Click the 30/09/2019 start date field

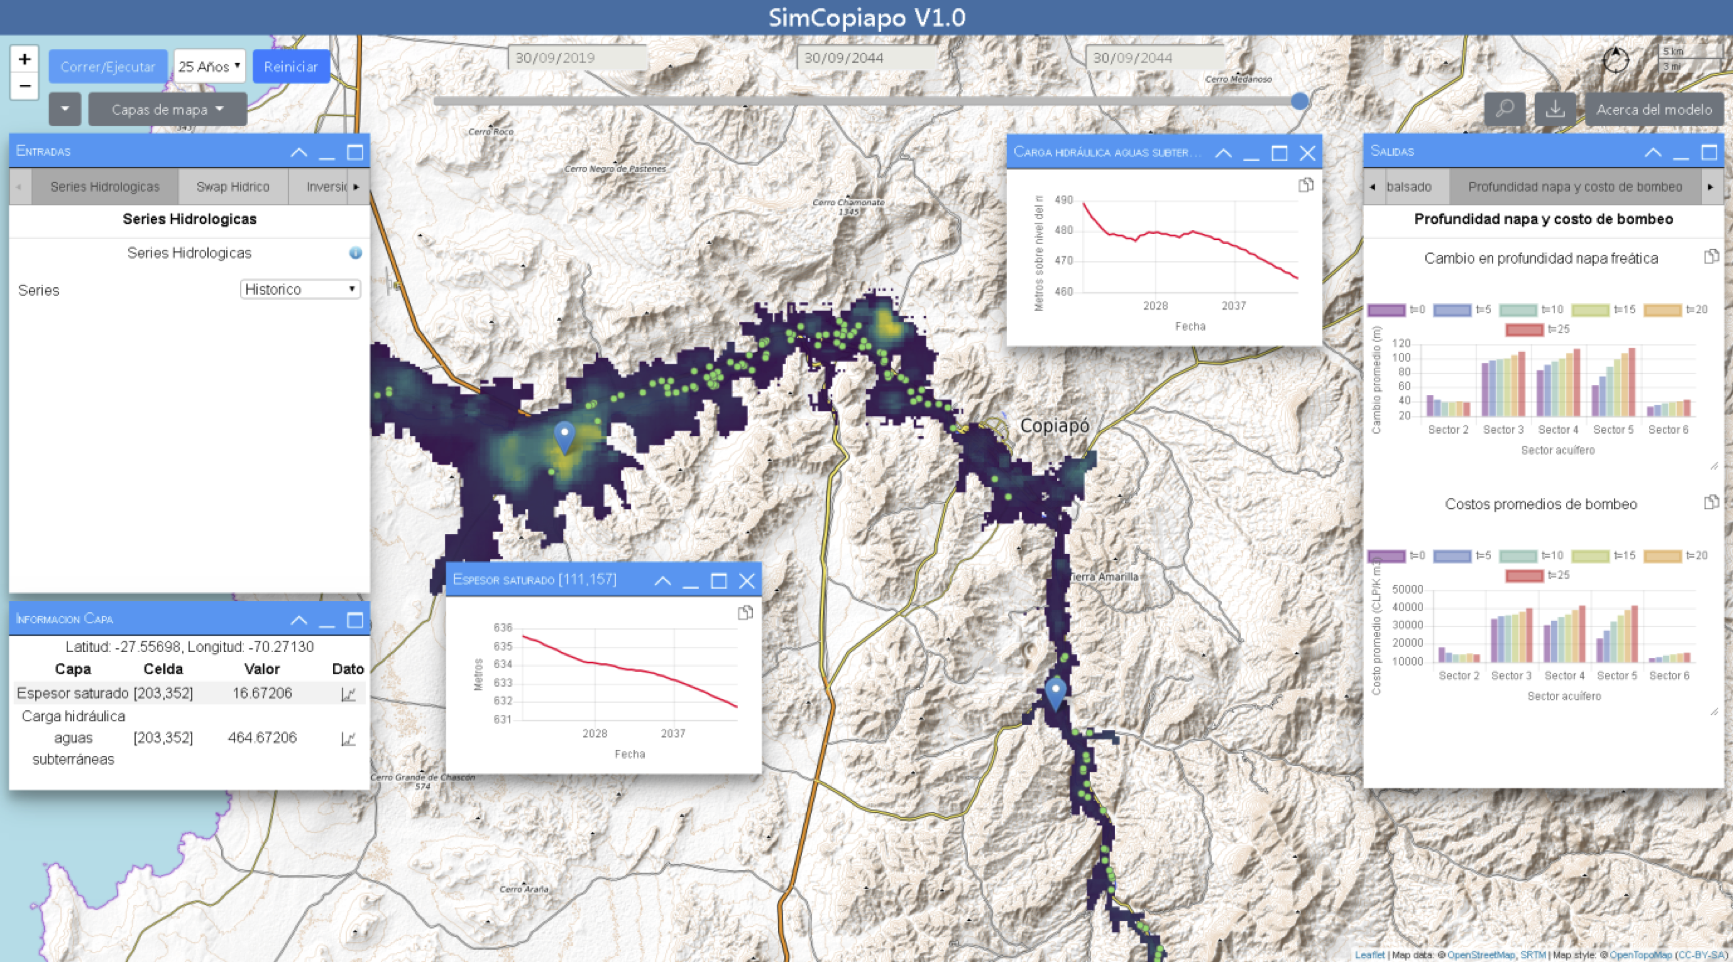pyautogui.click(x=577, y=58)
